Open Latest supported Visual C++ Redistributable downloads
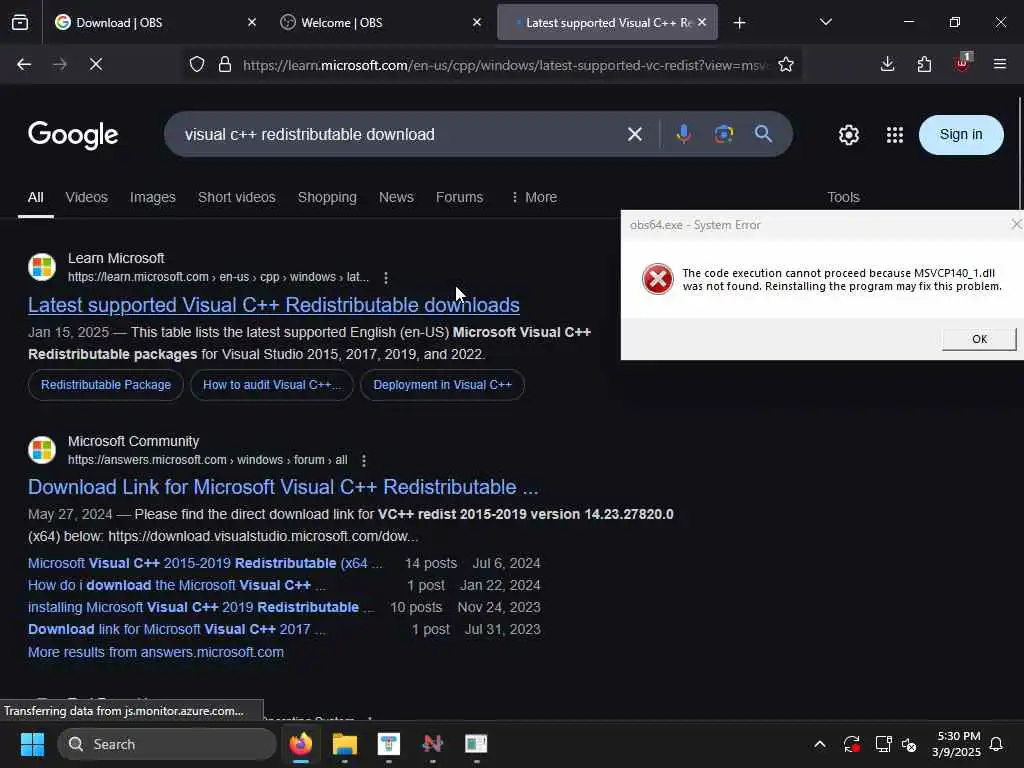Screen dimensions: 1024x768 [x=274, y=305]
